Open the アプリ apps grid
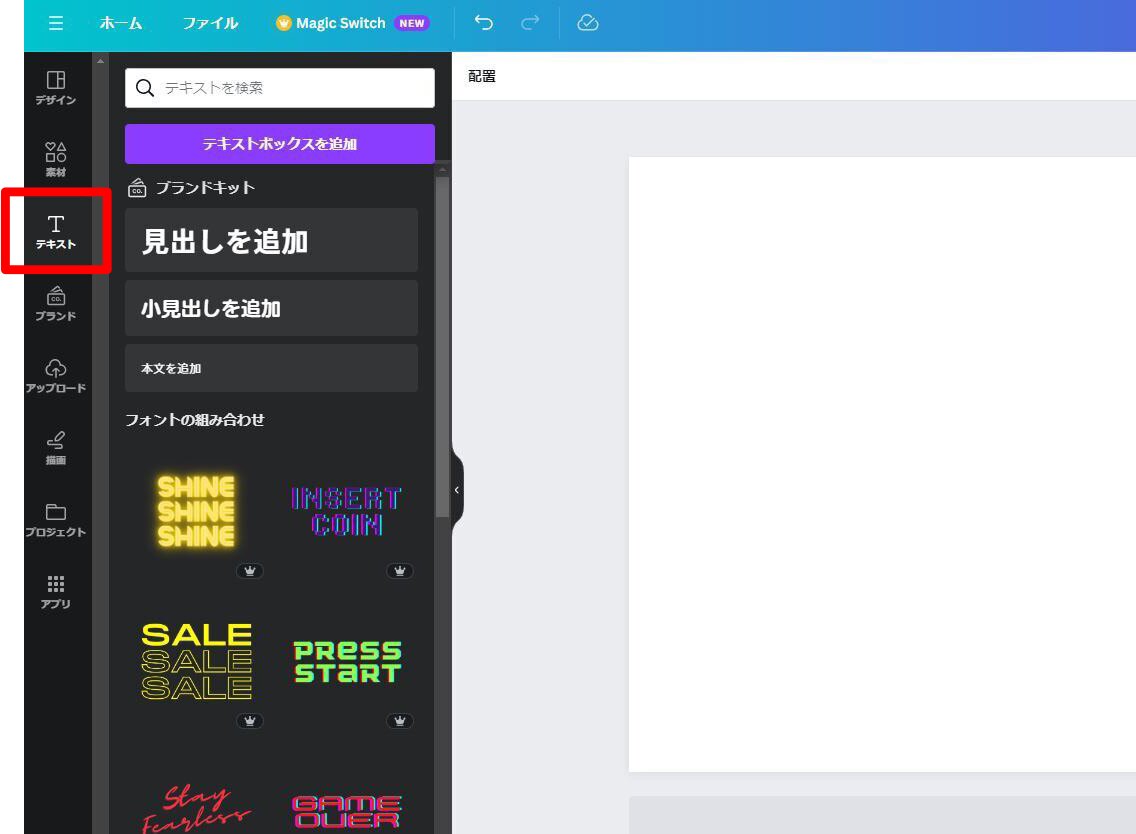 (56, 591)
